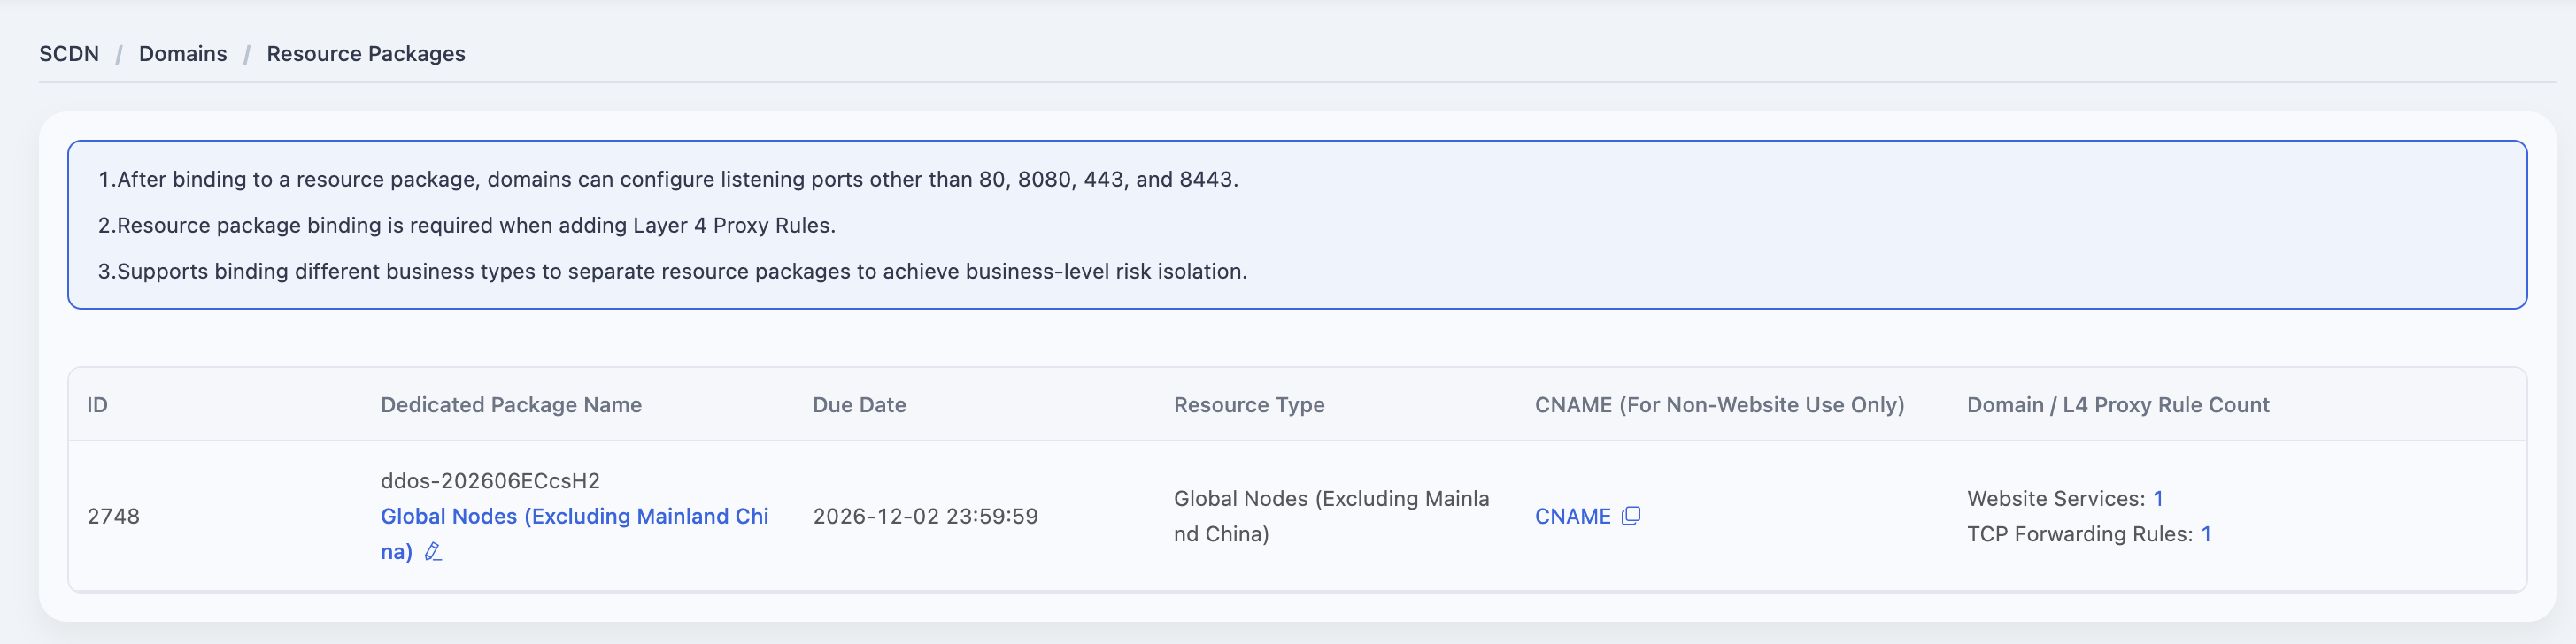Click the pencil edit icon beside package name

(433, 552)
